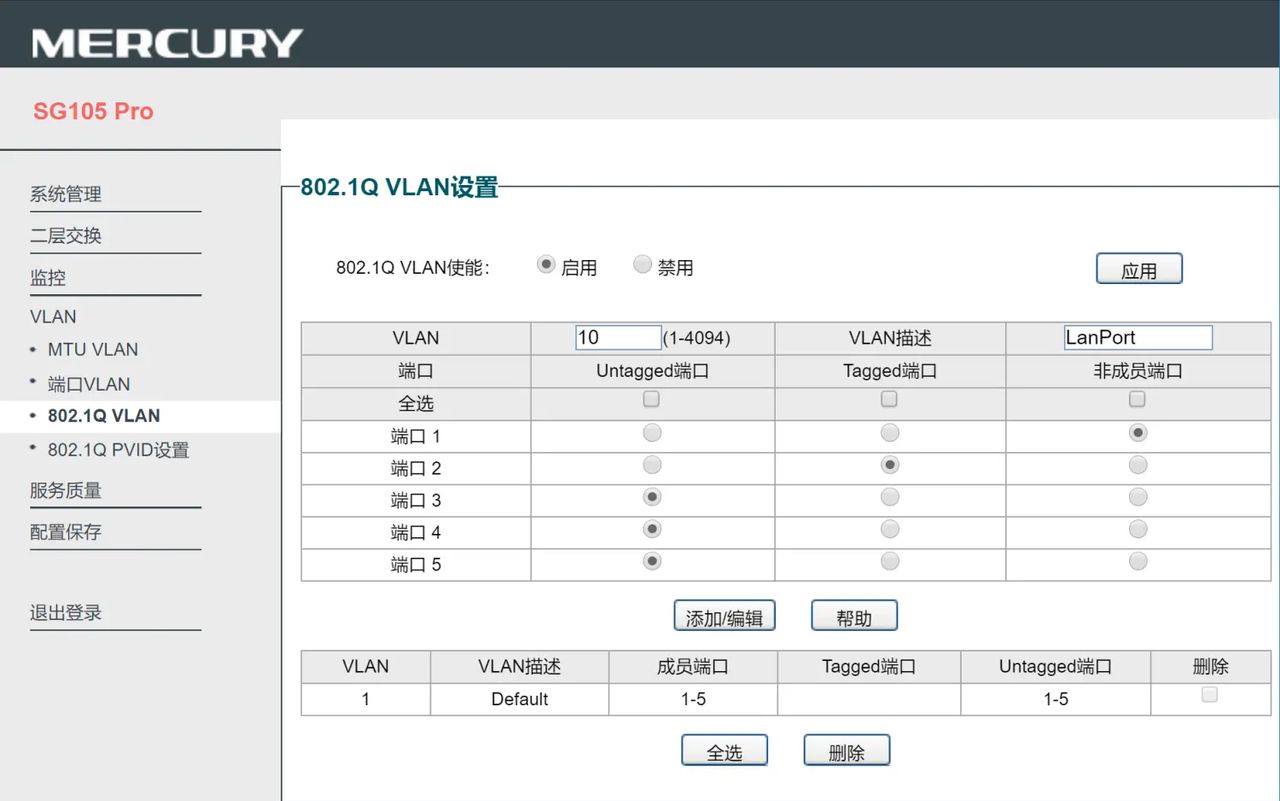Set 端口 4 as non-member

click(x=1138, y=529)
